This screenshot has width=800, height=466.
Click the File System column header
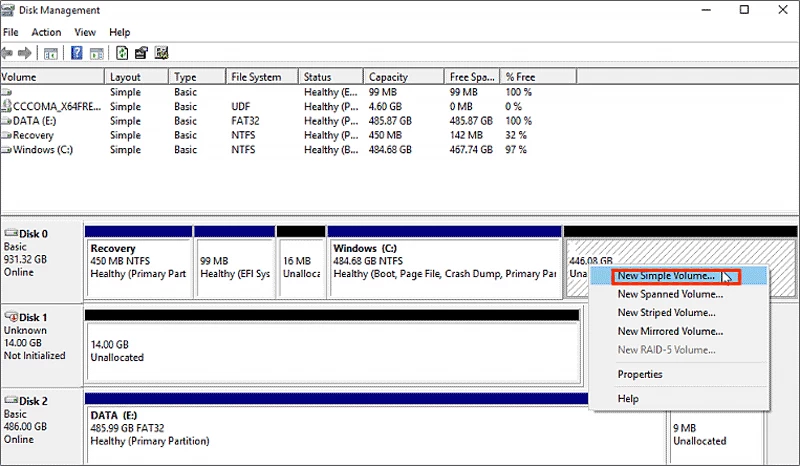coord(255,77)
